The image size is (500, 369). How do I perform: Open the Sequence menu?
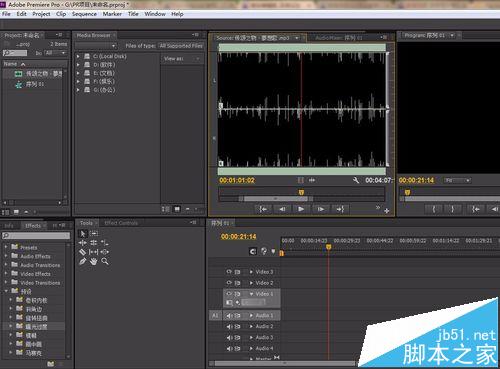coord(84,14)
